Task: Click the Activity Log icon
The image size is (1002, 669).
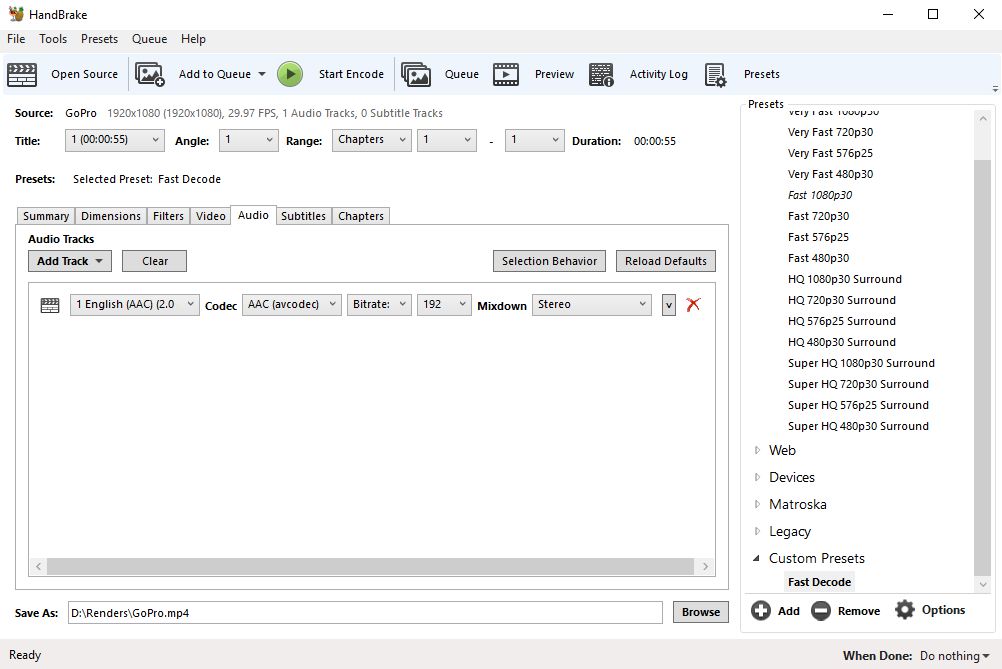Action: click(x=601, y=74)
